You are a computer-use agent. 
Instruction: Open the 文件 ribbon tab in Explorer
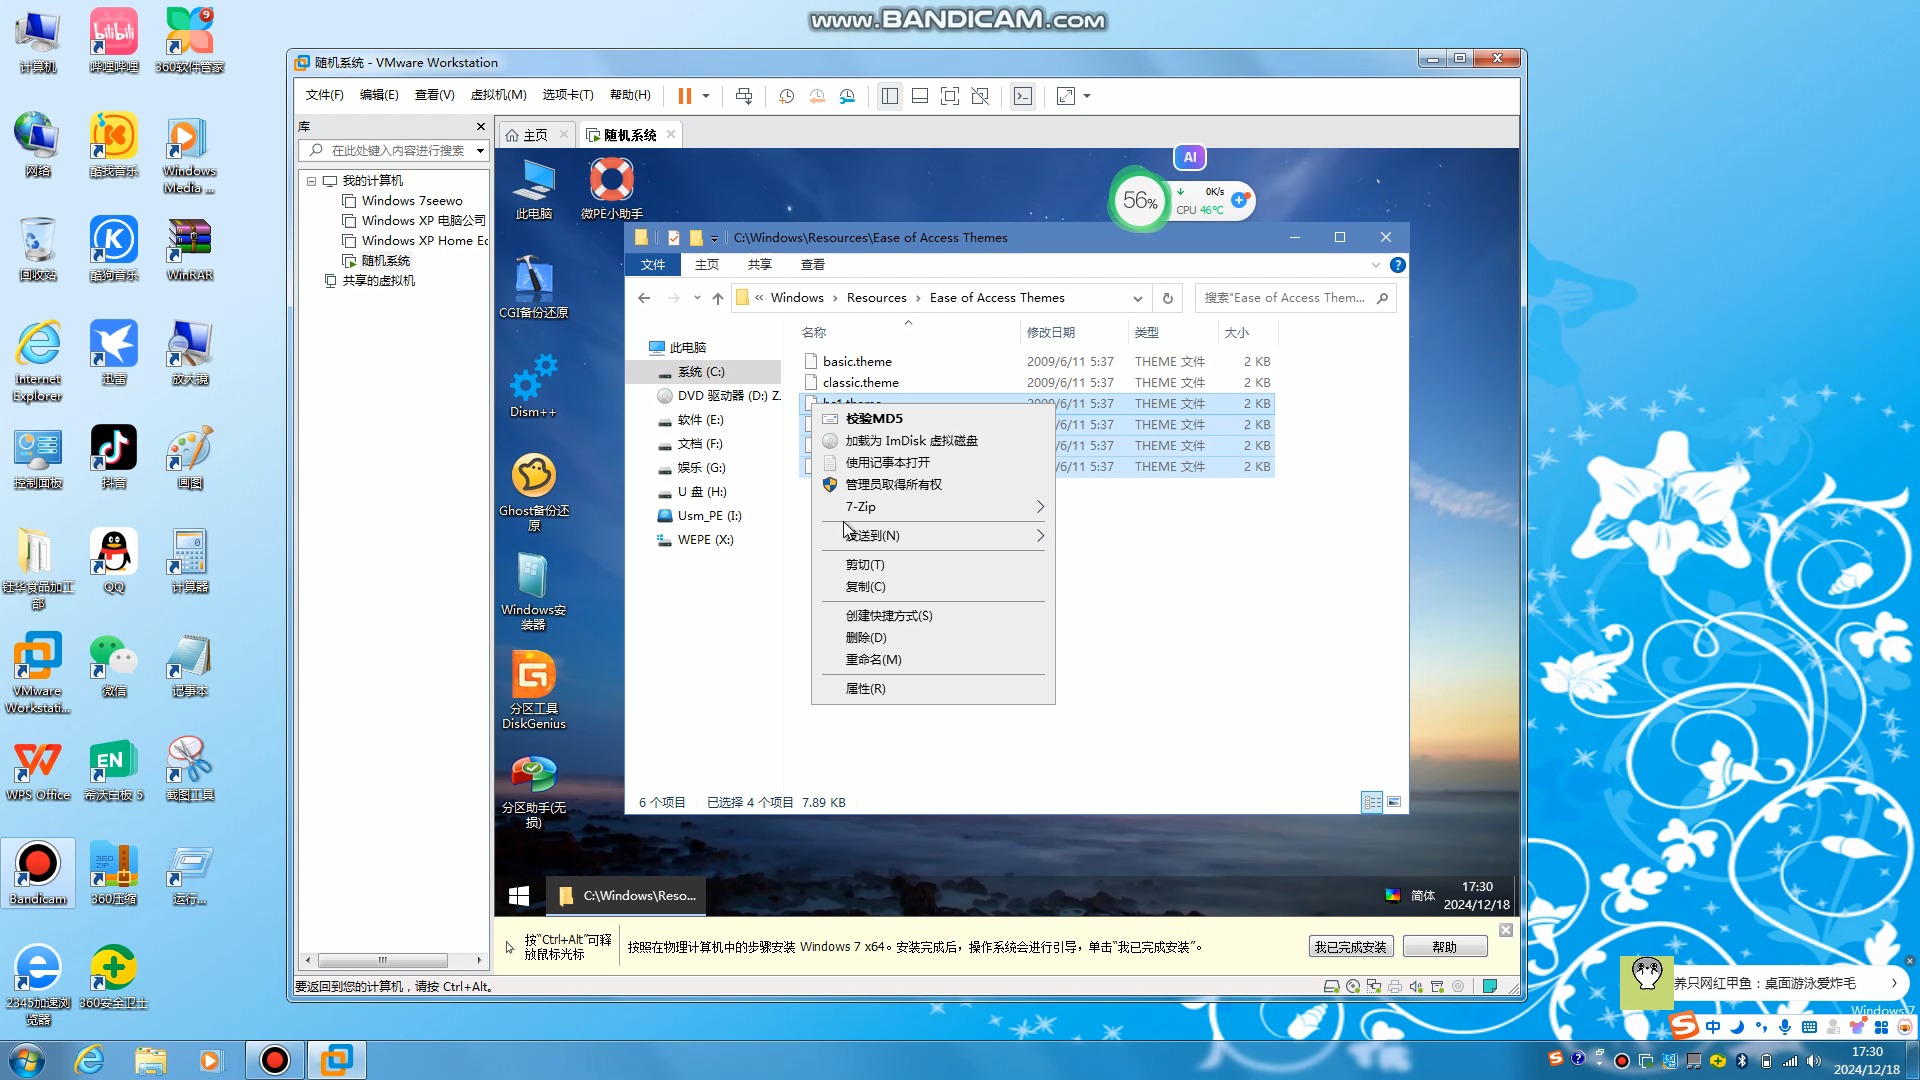pos(653,265)
